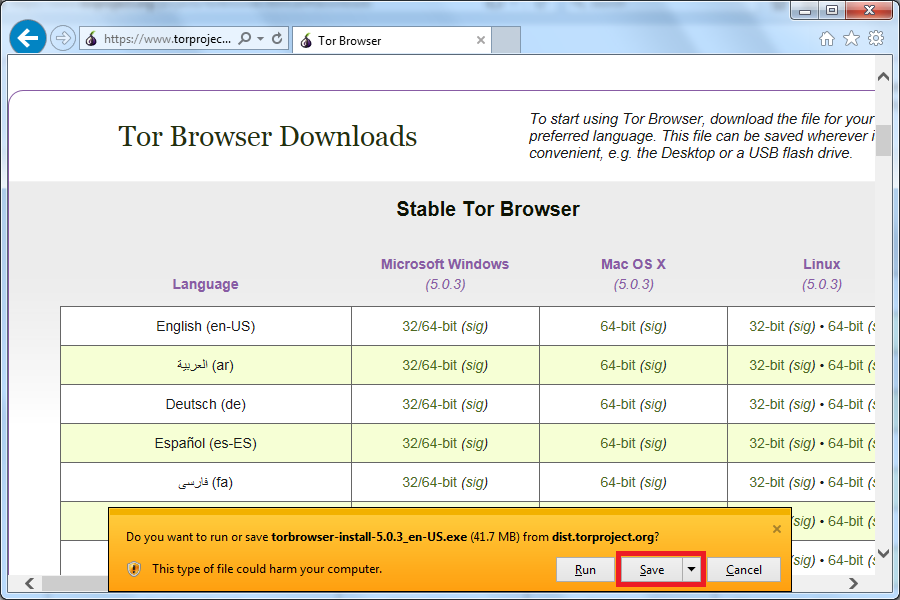The height and width of the screenshot is (600, 900).
Task: Go back with the browser back arrow
Action: click(x=28, y=38)
